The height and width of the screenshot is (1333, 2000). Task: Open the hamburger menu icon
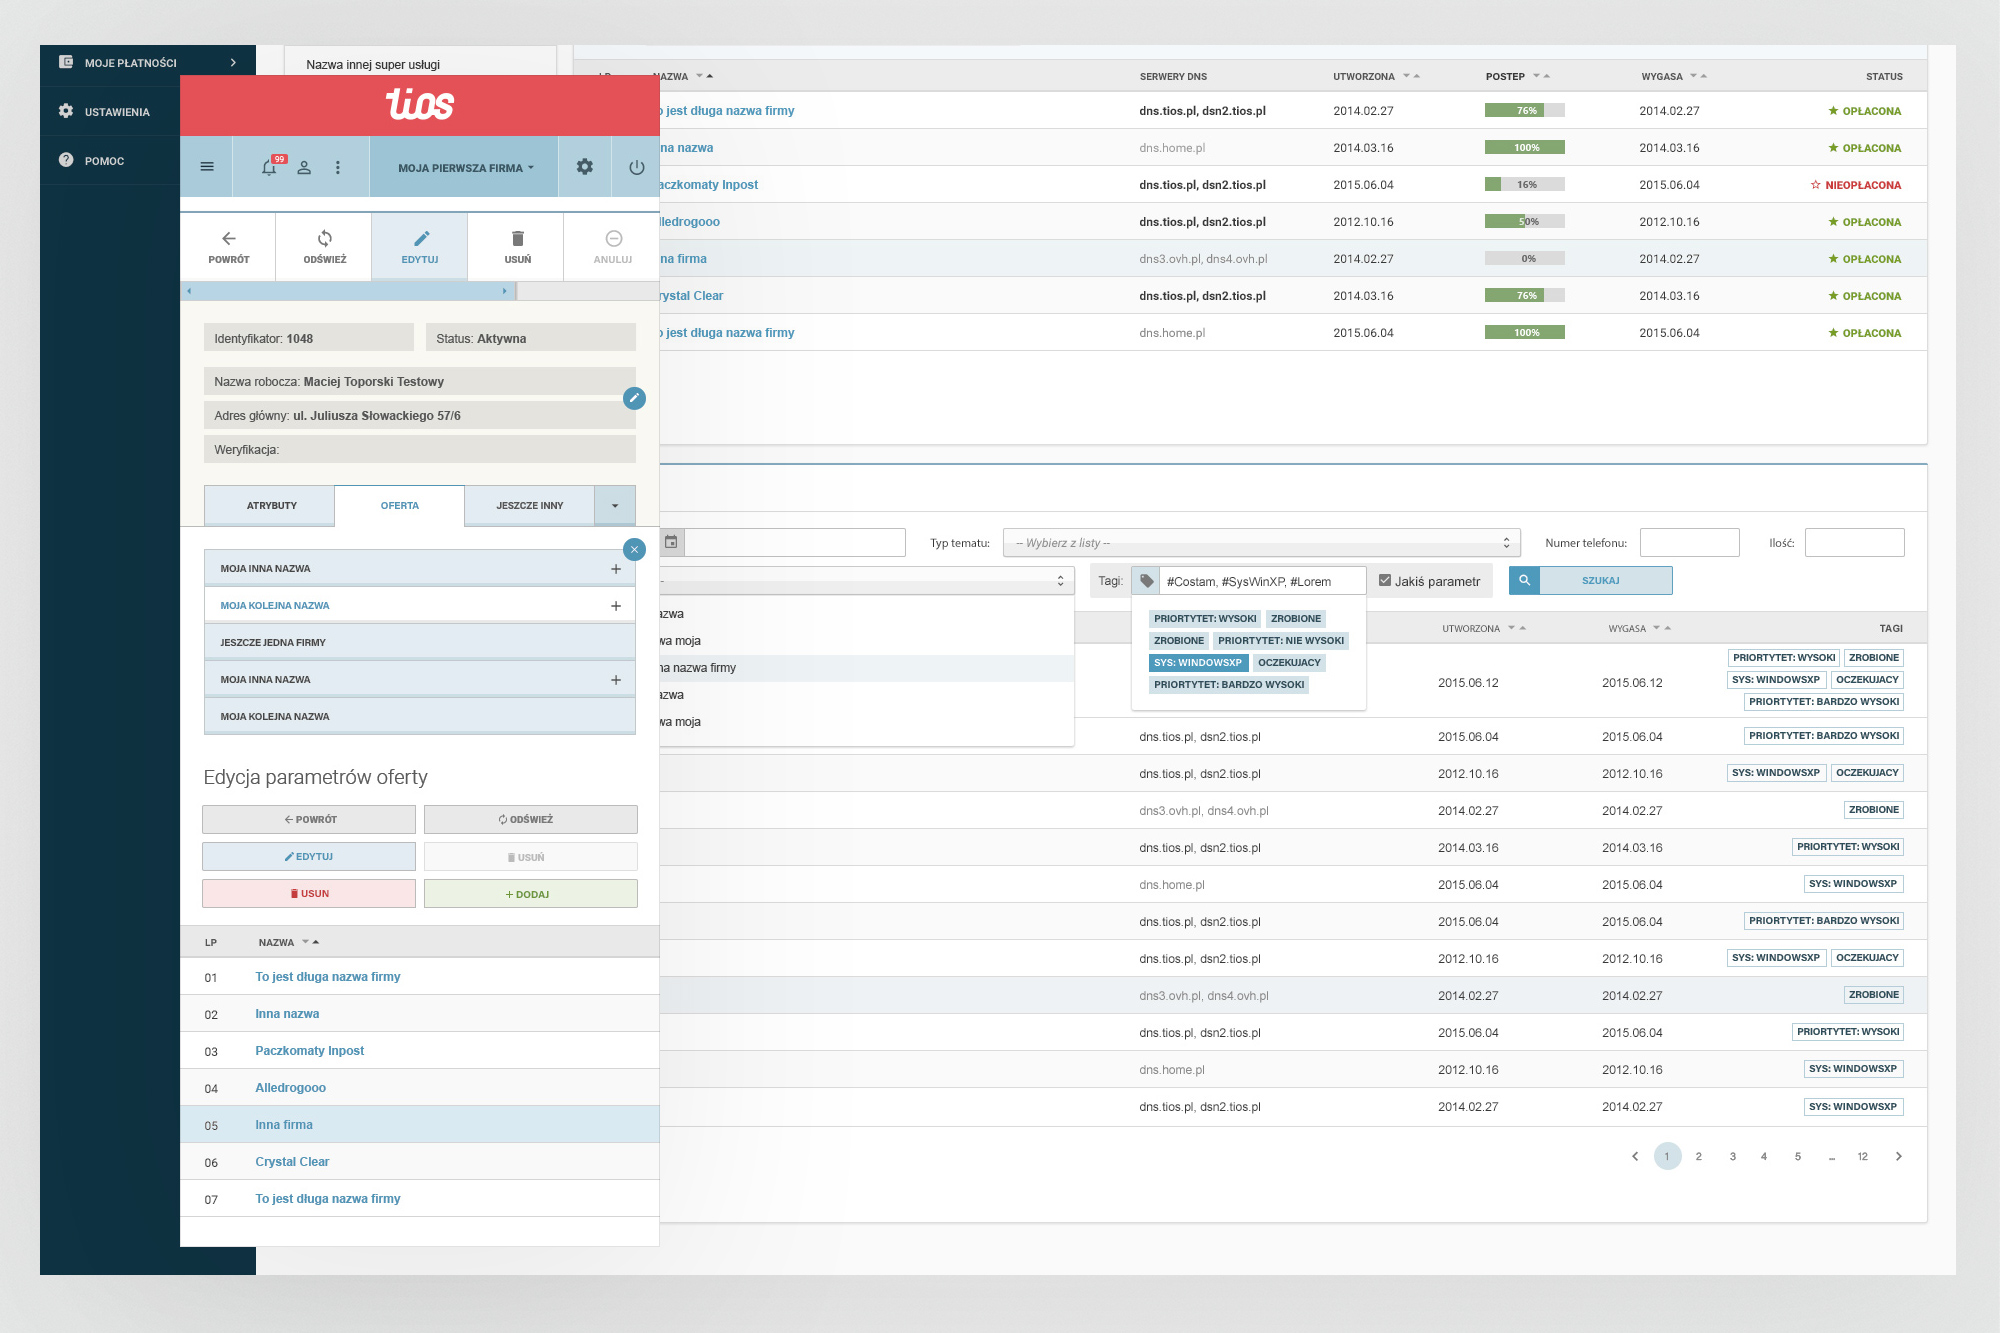click(x=207, y=167)
